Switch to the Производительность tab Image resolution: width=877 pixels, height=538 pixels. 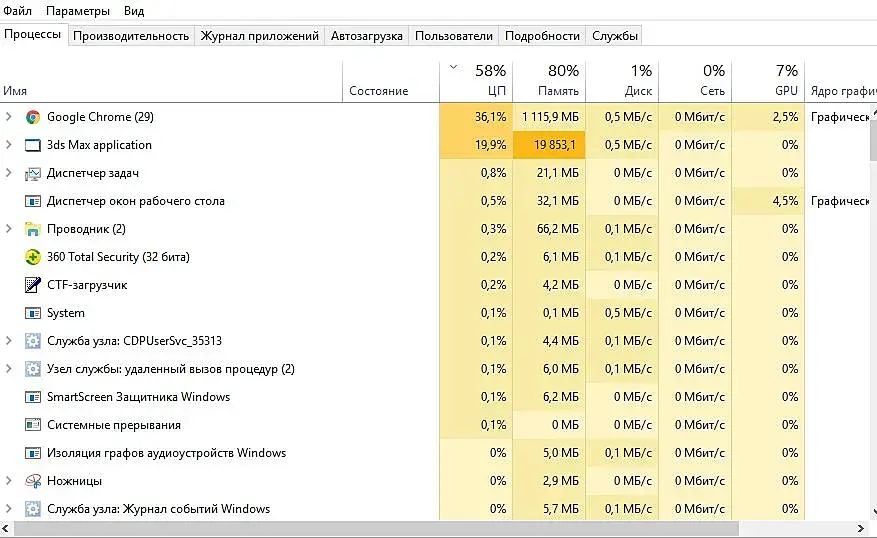(x=131, y=36)
